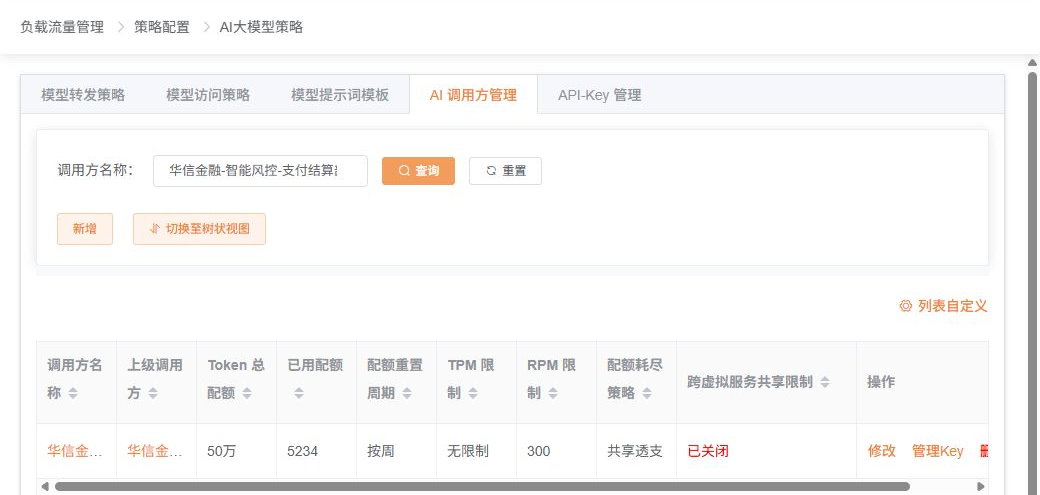Viewport: 1040px width, 495px height.
Task: Navigate to 负载流量管理 breadcrumb
Action: click(62, 27)
